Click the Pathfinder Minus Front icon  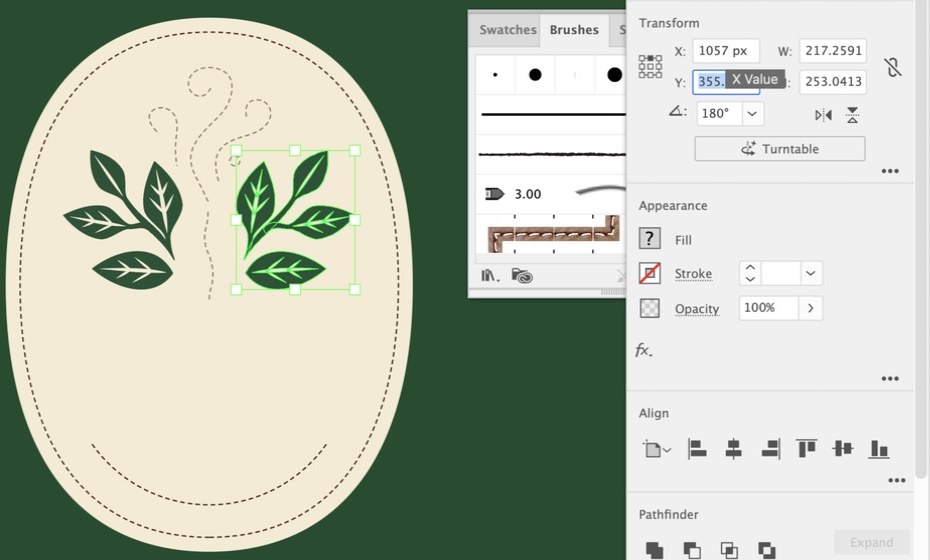click(692, 550)
